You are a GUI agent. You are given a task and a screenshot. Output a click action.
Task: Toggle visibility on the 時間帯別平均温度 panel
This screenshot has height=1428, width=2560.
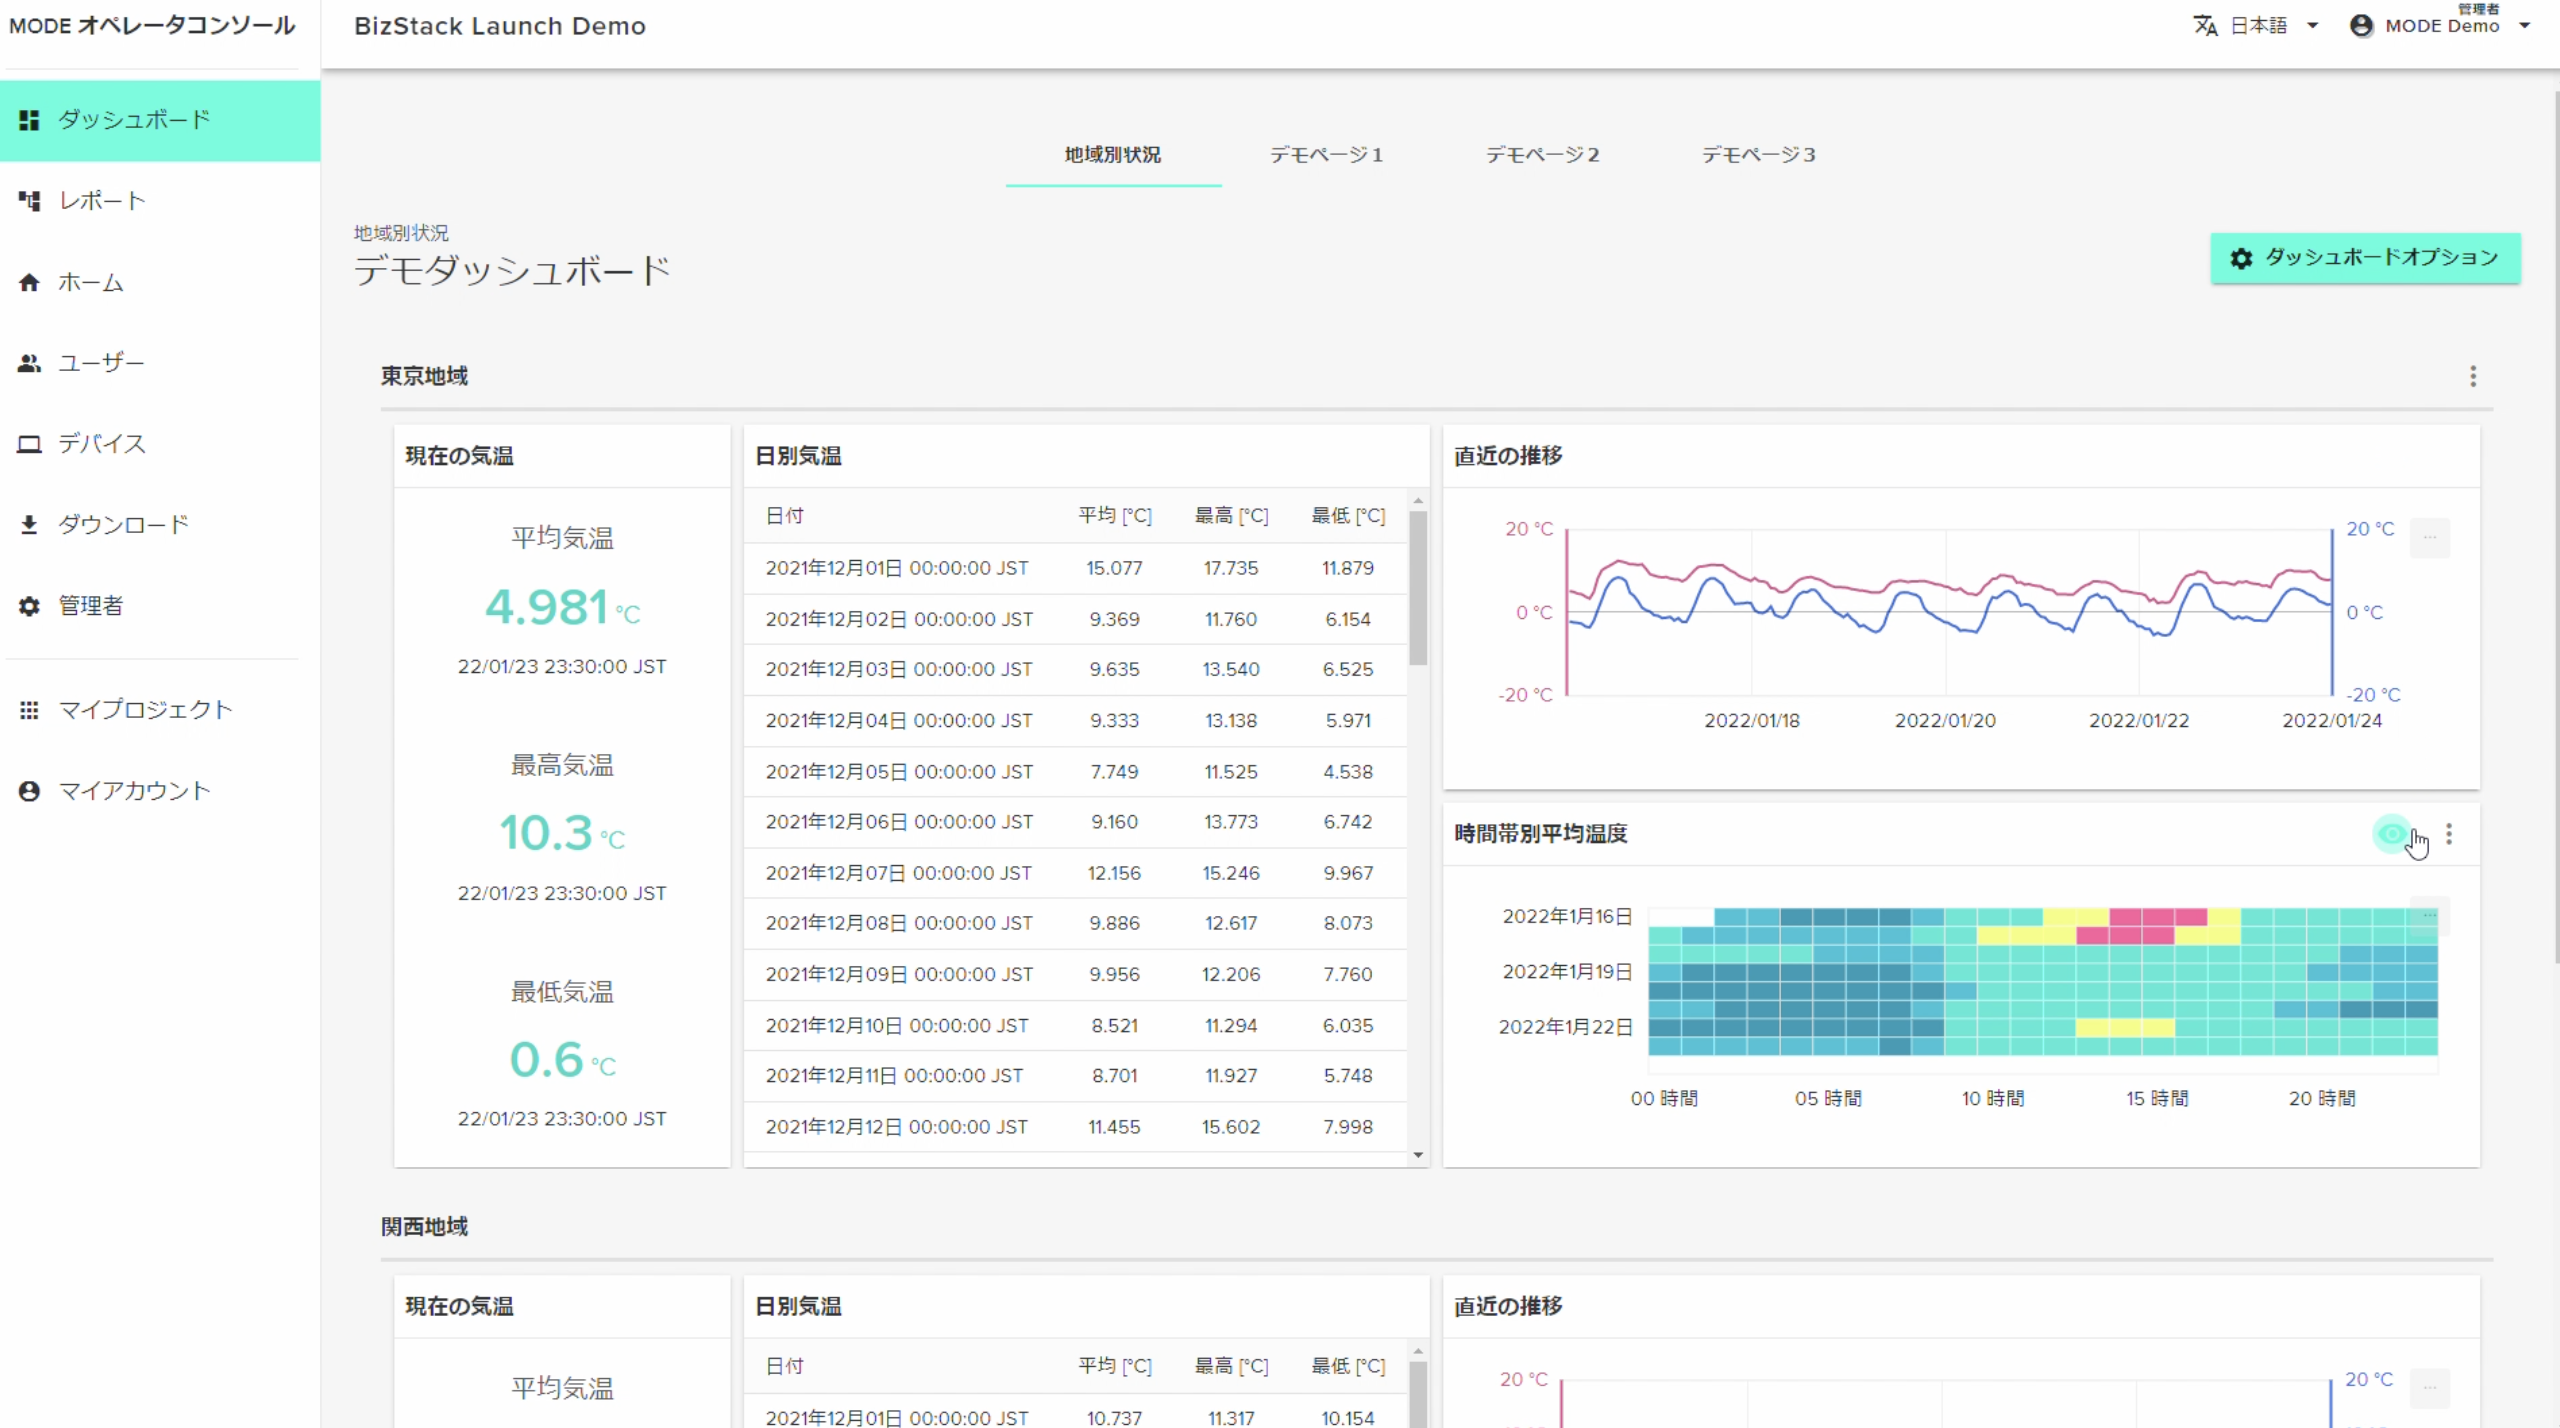coord(2392,833)
